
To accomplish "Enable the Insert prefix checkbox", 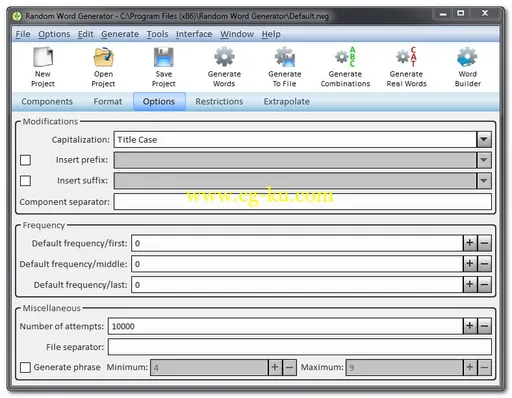I will coord(26,160).
